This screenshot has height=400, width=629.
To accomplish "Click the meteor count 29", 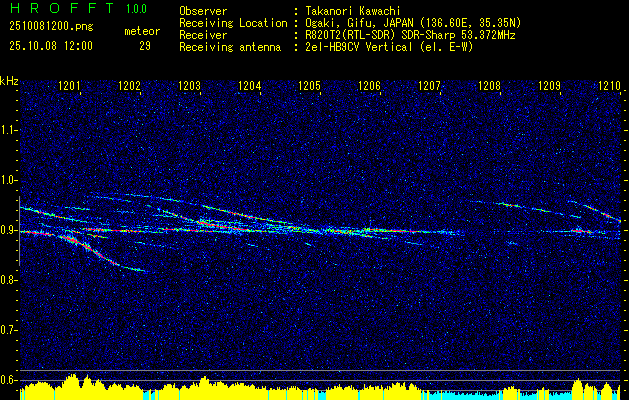I will [x=145, y=46].
